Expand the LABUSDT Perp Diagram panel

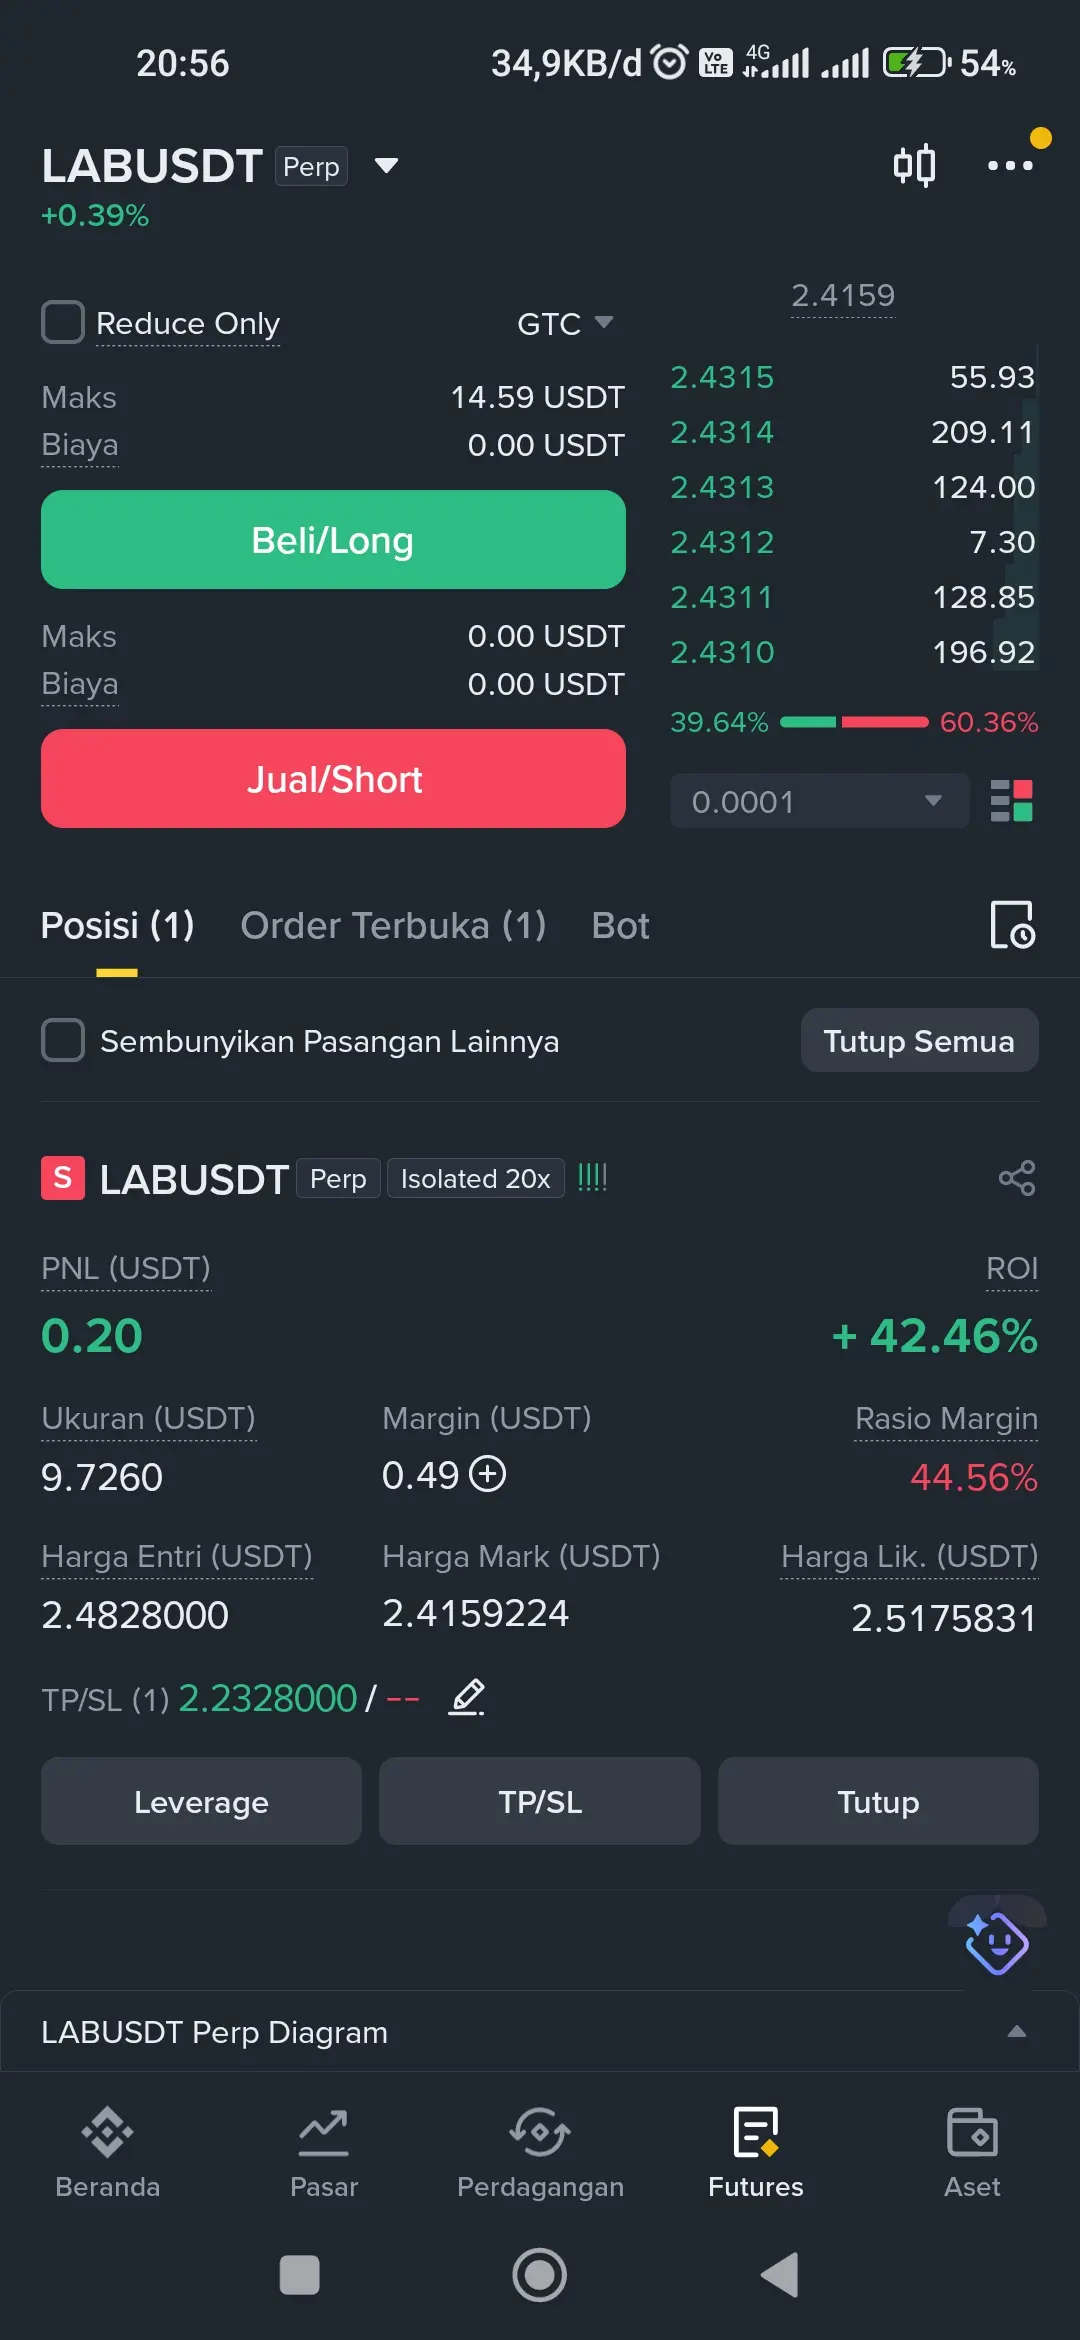pyautogui.click(x=540, y=2032)
